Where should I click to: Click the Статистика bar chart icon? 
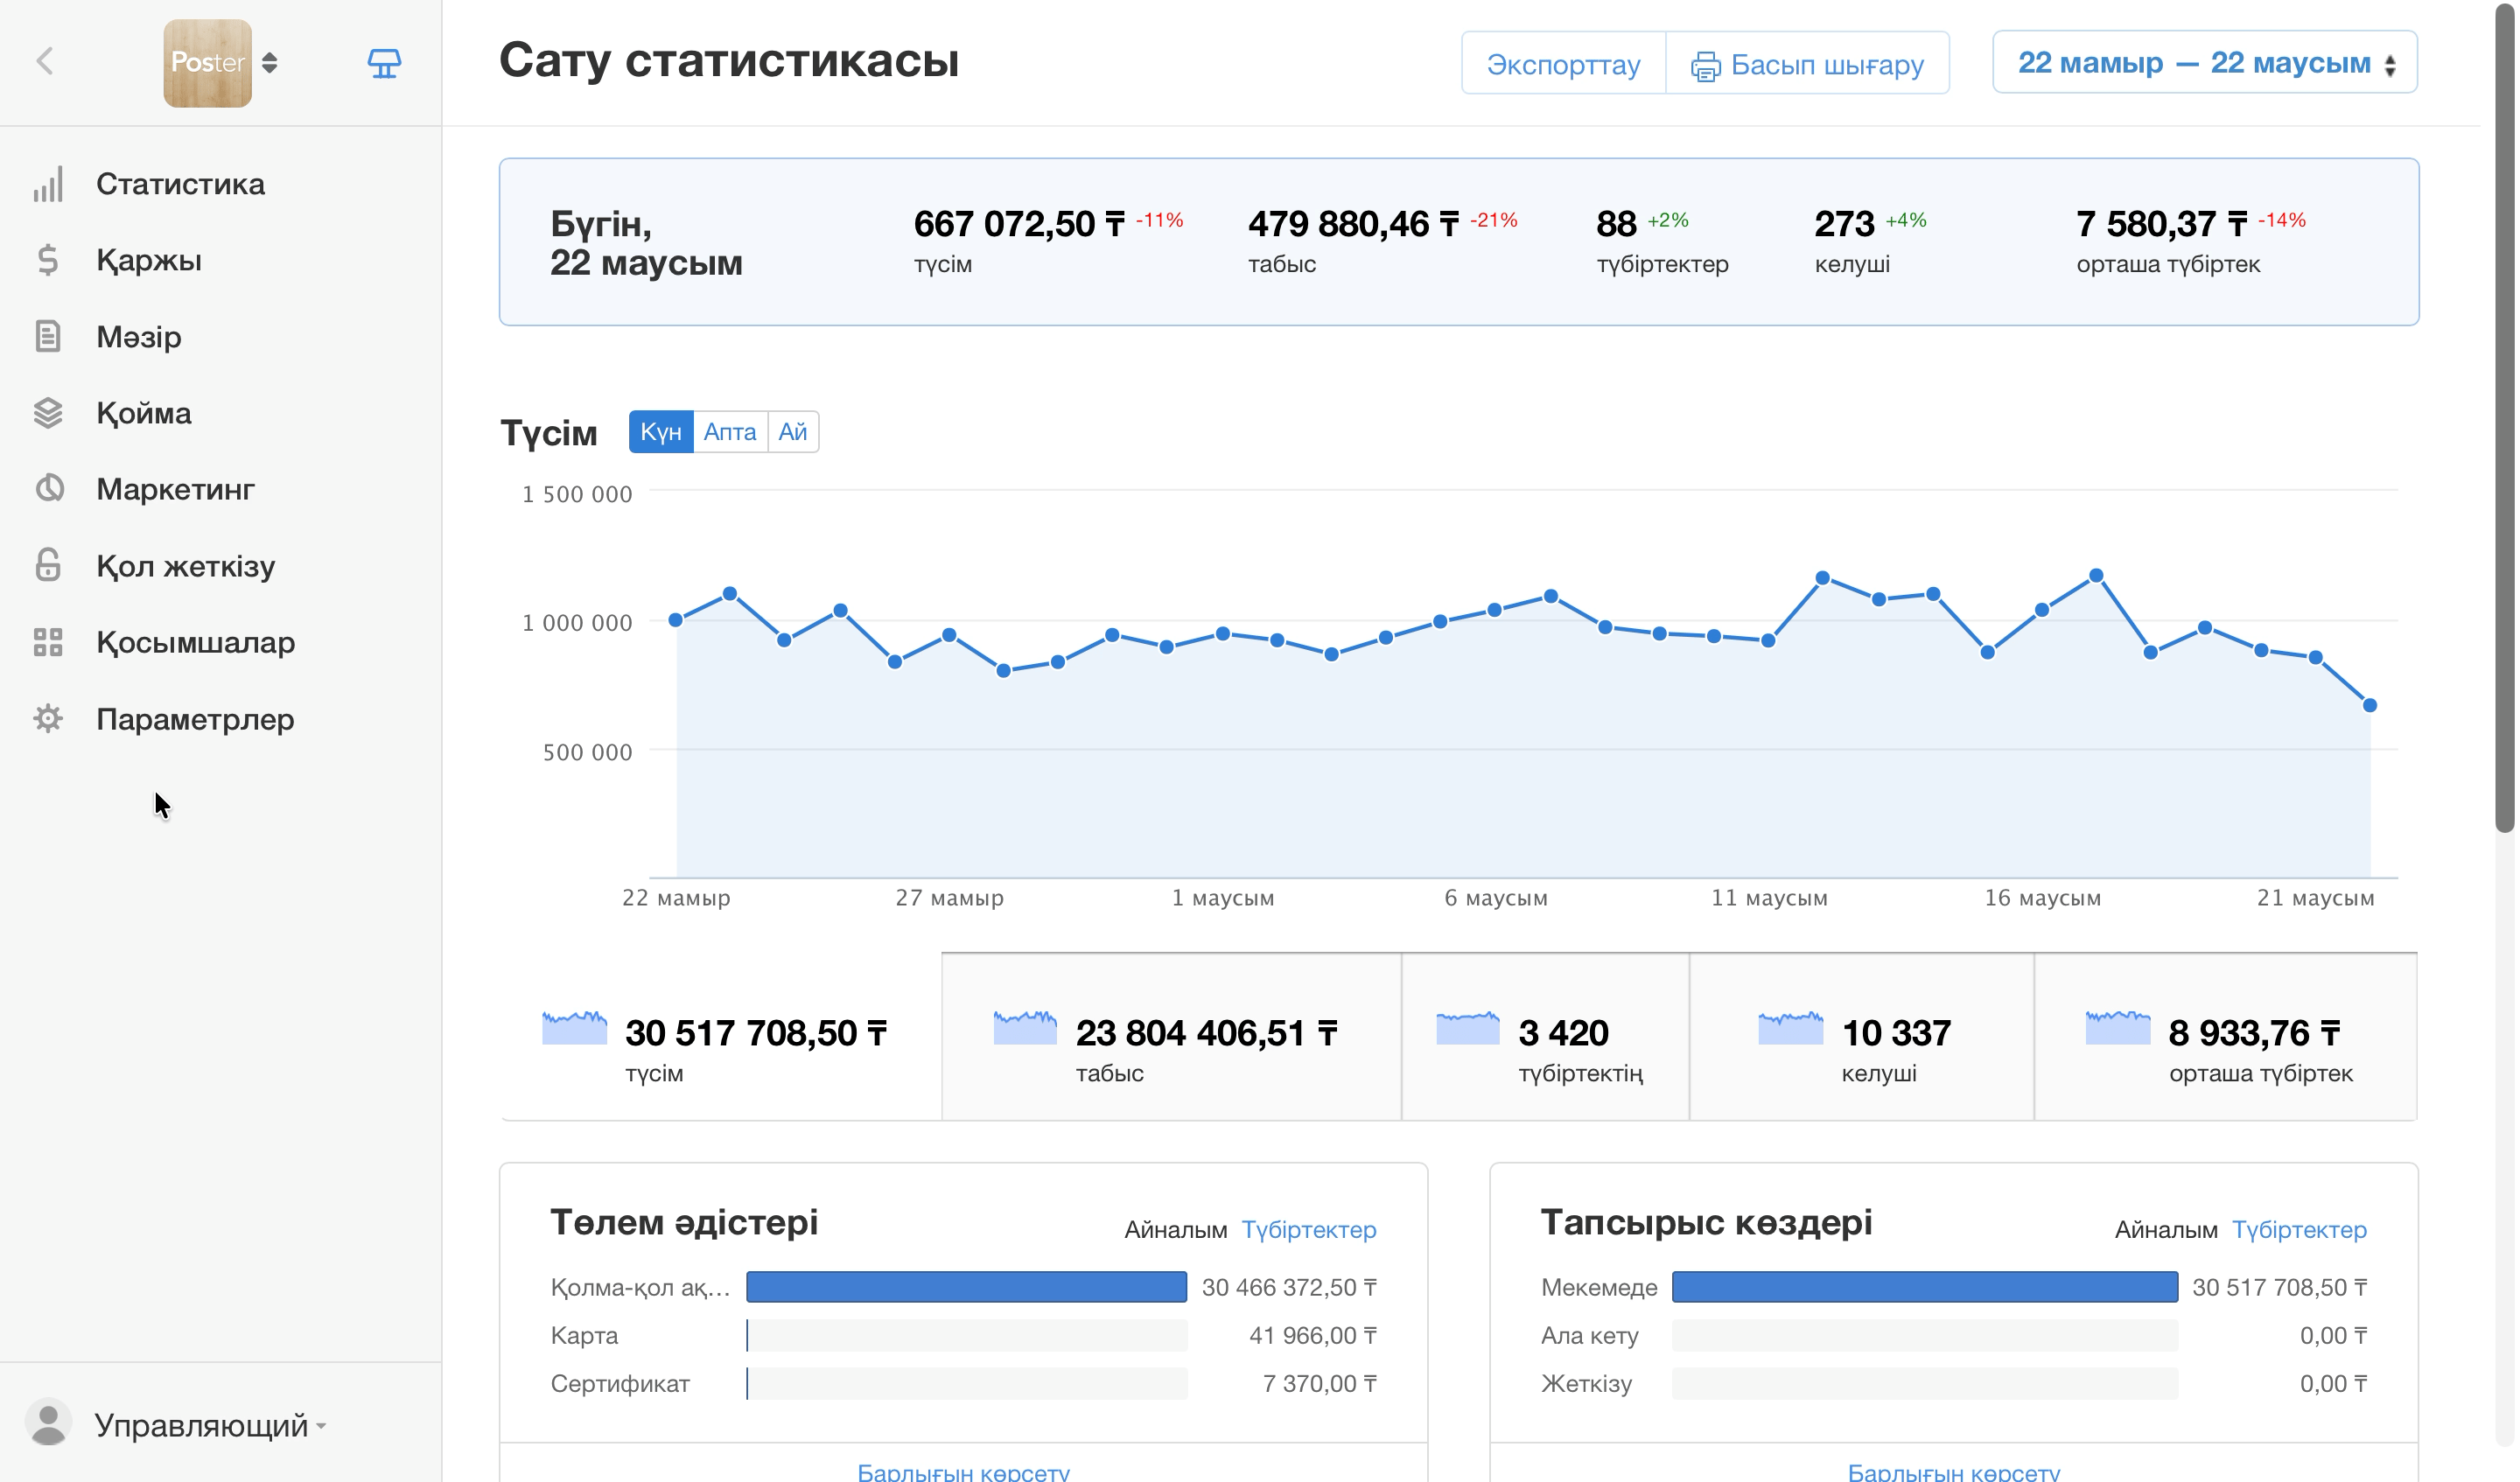[48, 184]
